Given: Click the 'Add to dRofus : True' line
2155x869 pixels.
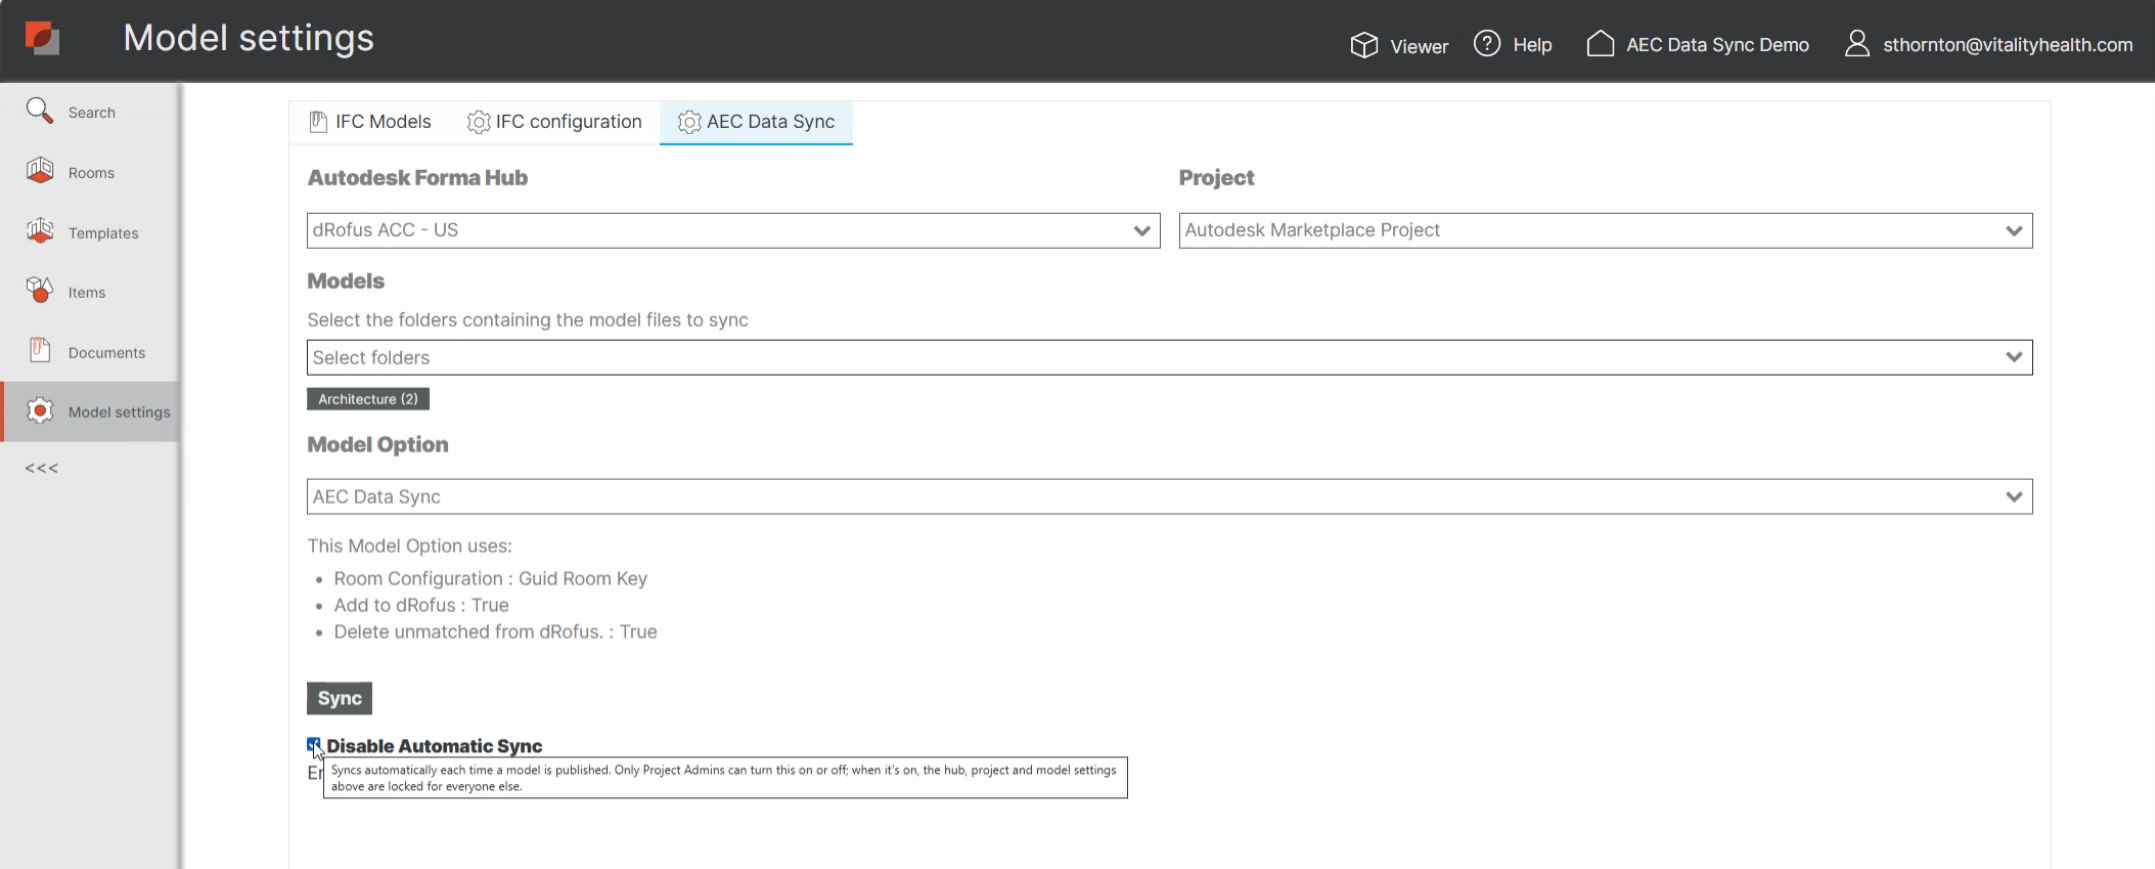Looking at the screenshot, I should (421, 605).
